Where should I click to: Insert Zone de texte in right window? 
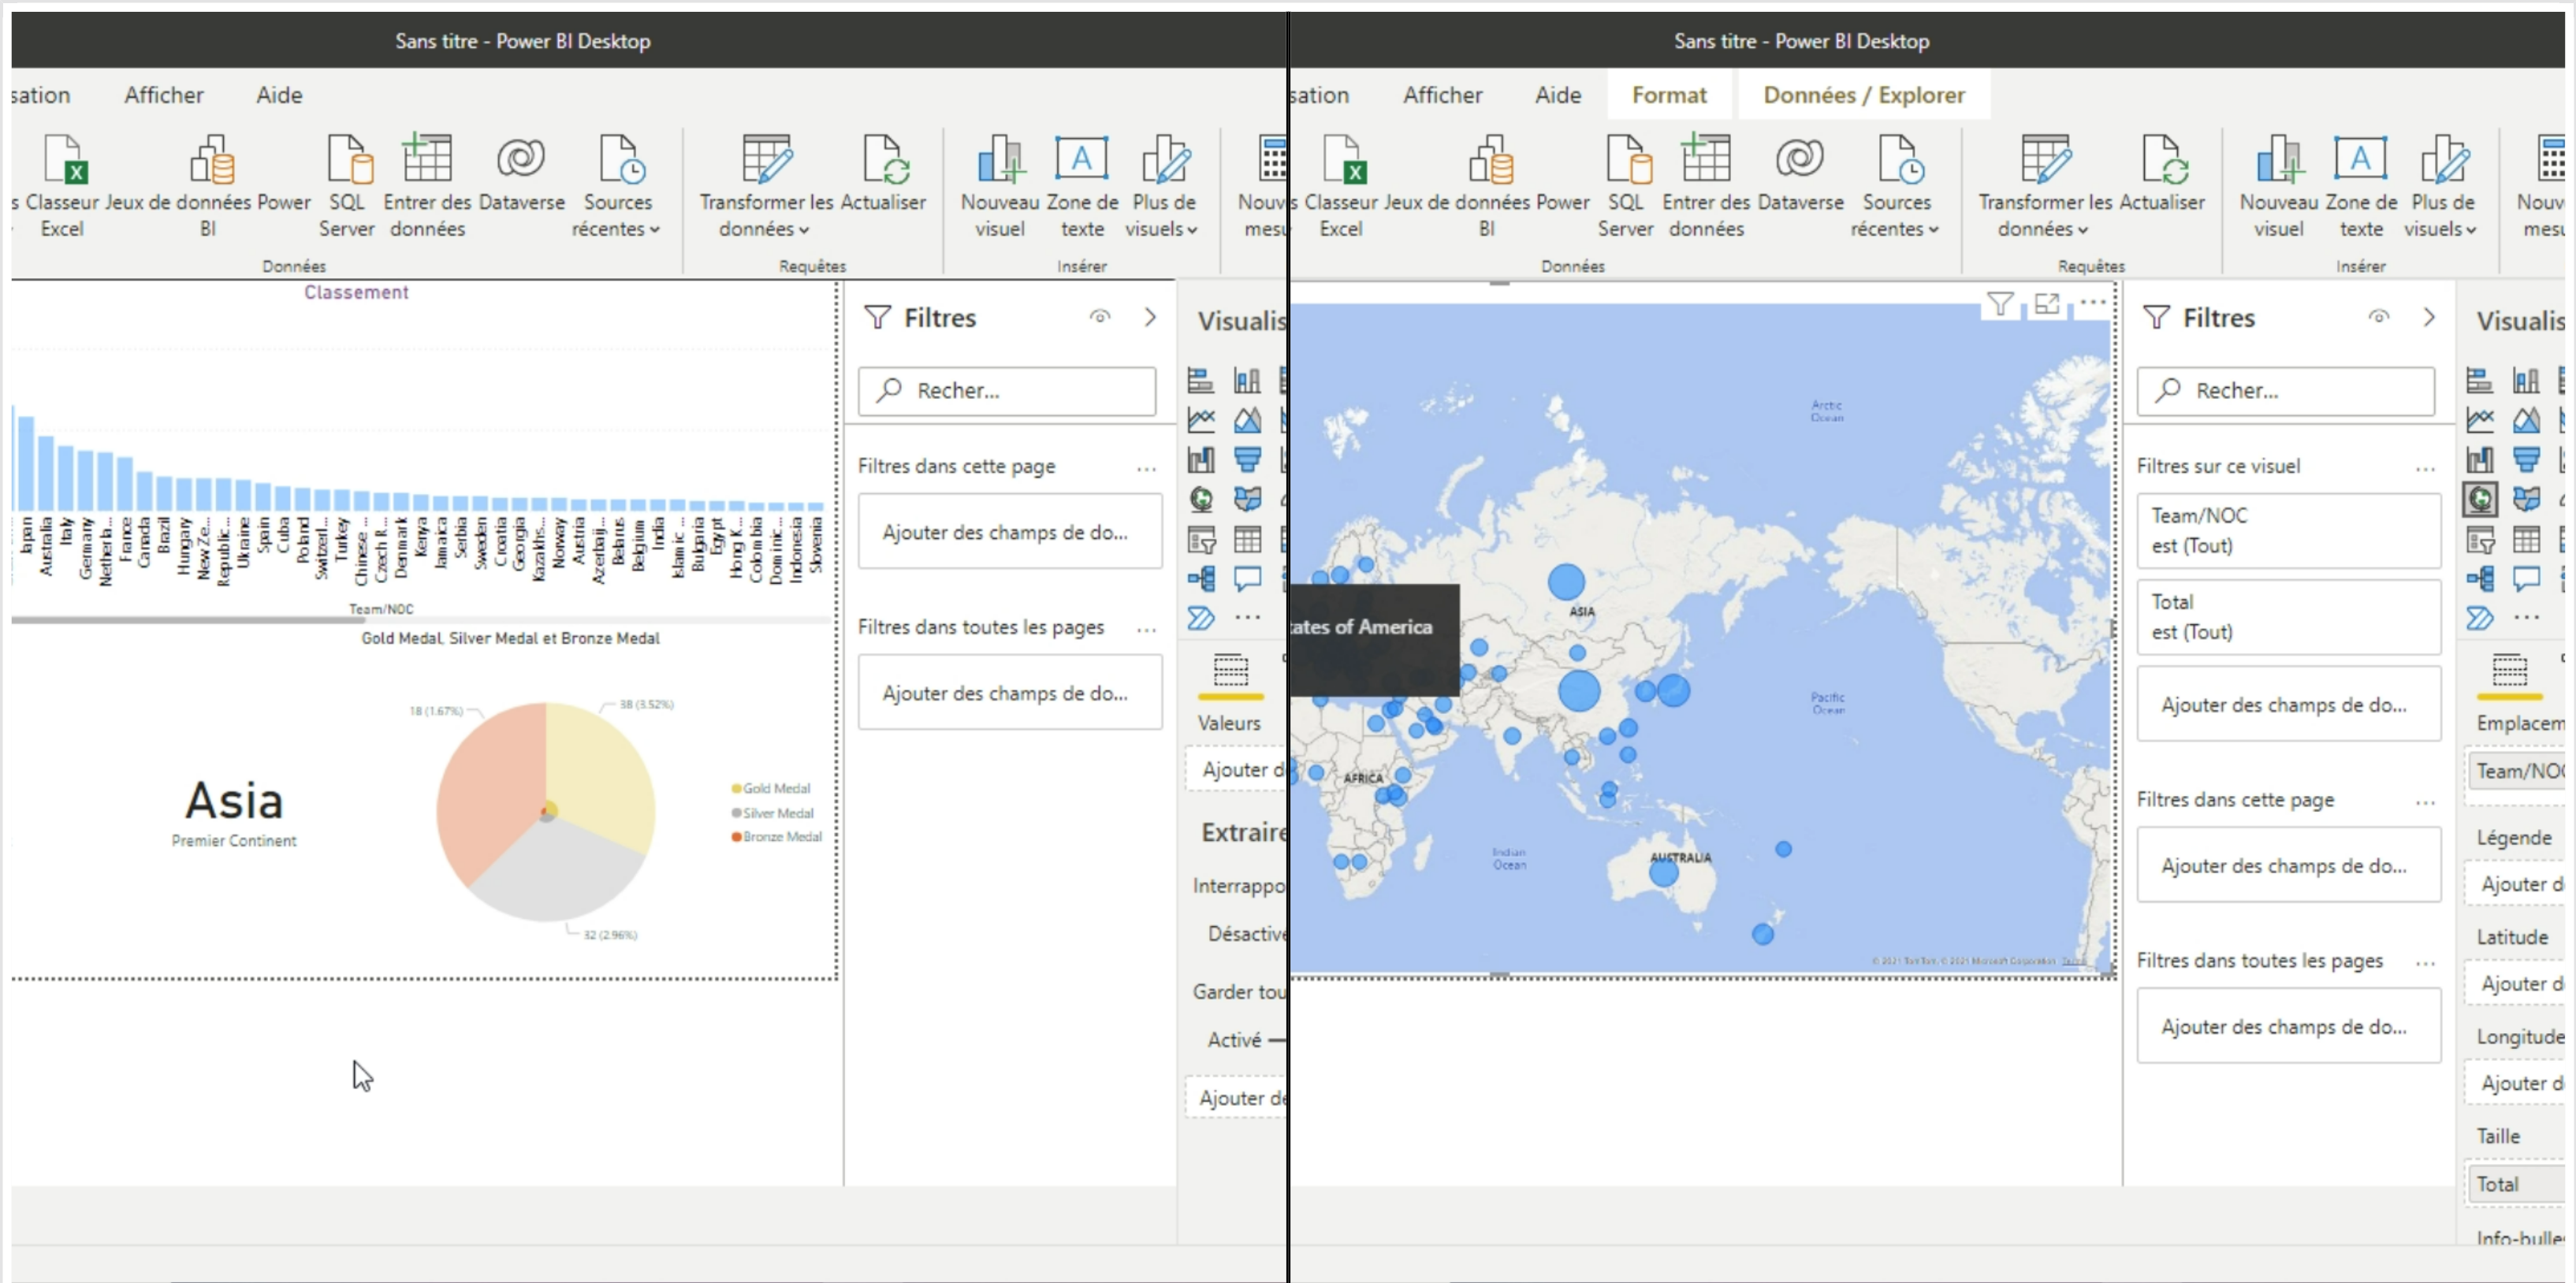click(x=2361, y=185)
